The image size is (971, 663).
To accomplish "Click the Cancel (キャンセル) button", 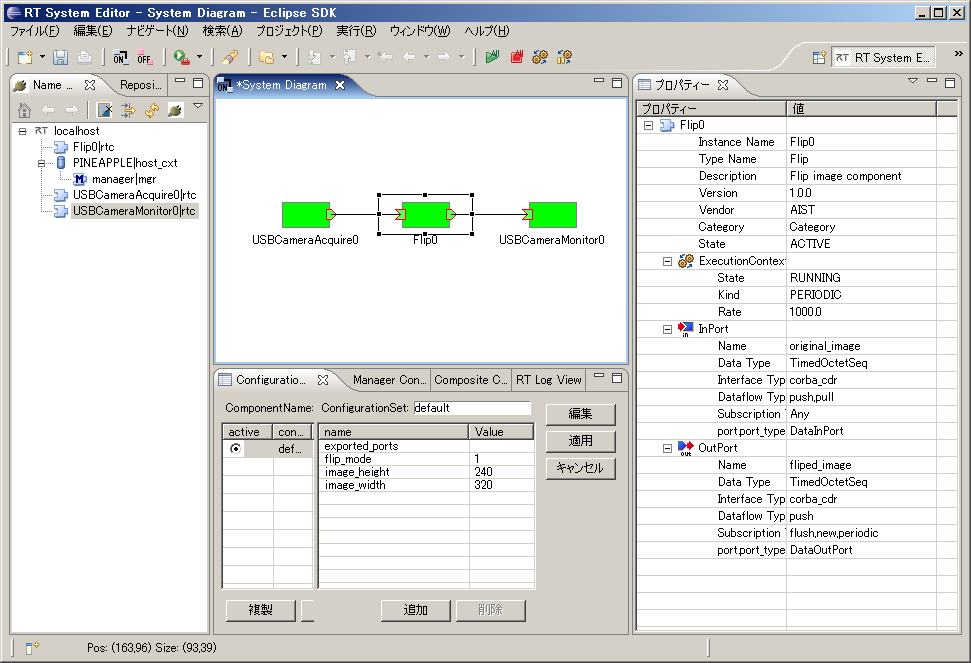I will (x=580, y=468).
